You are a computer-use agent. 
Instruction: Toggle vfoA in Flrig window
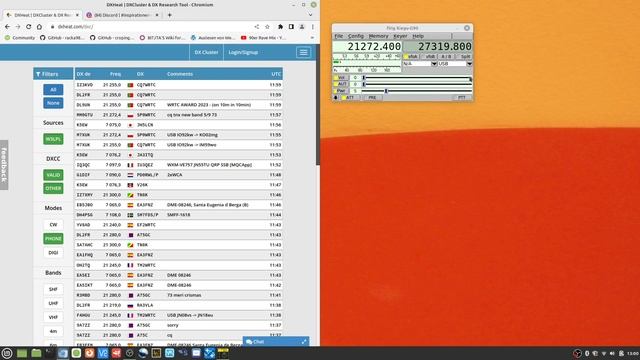(411, 56)
